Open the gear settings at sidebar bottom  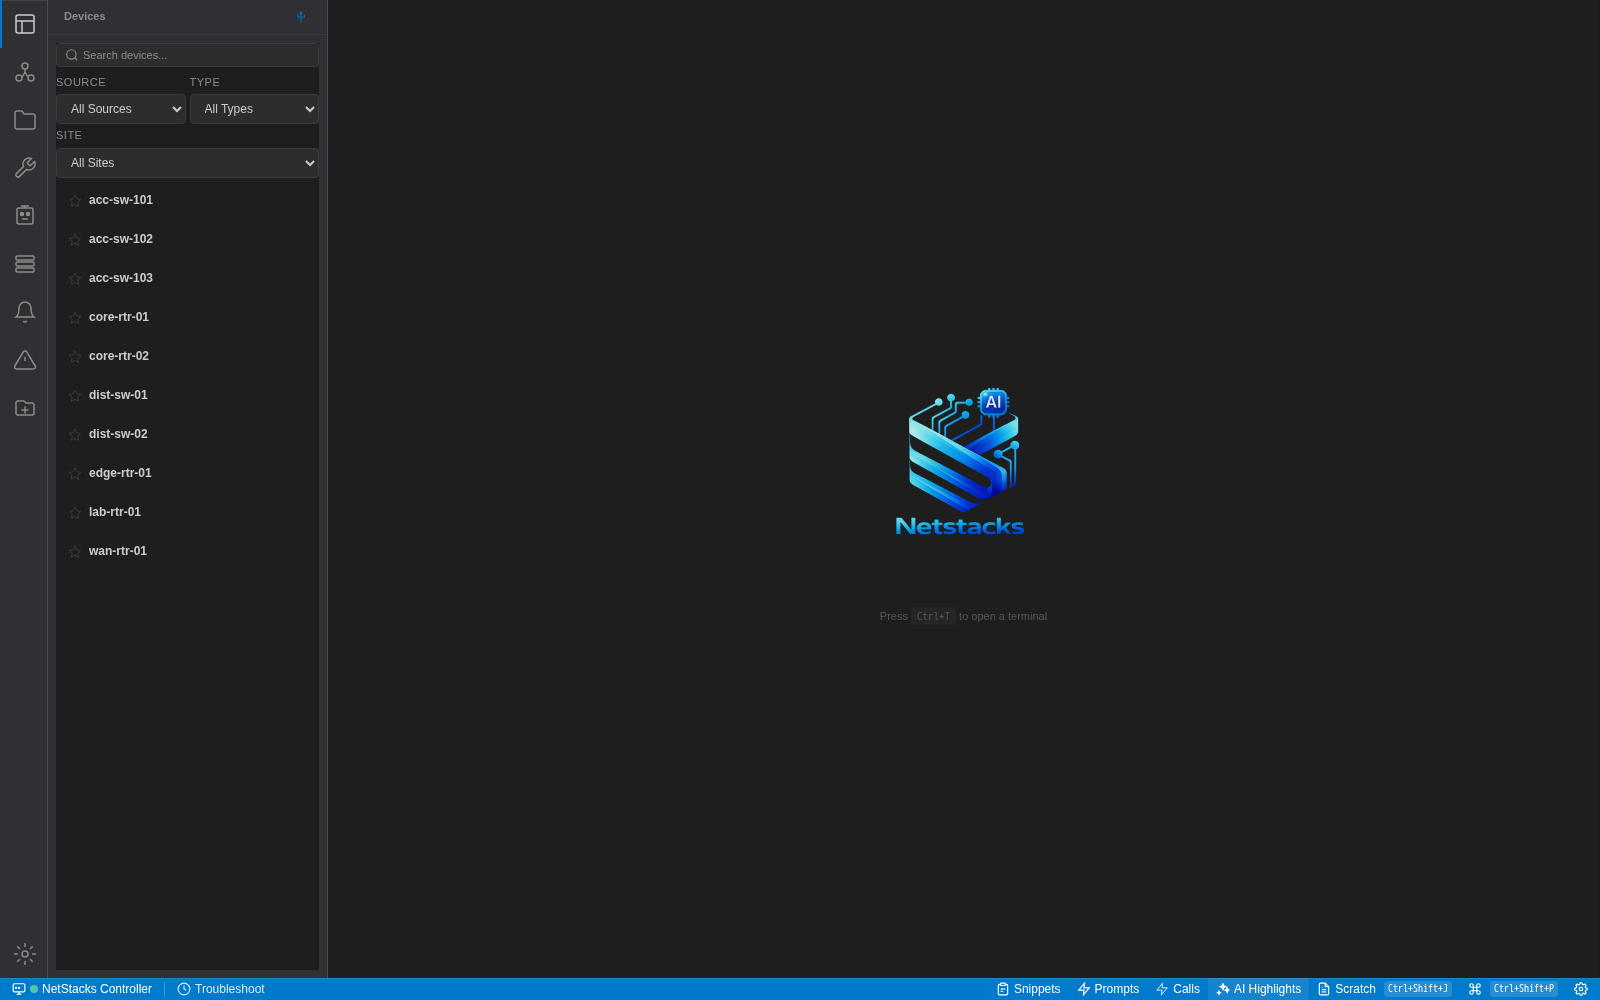pyautogui.click(x=25, y=954)
